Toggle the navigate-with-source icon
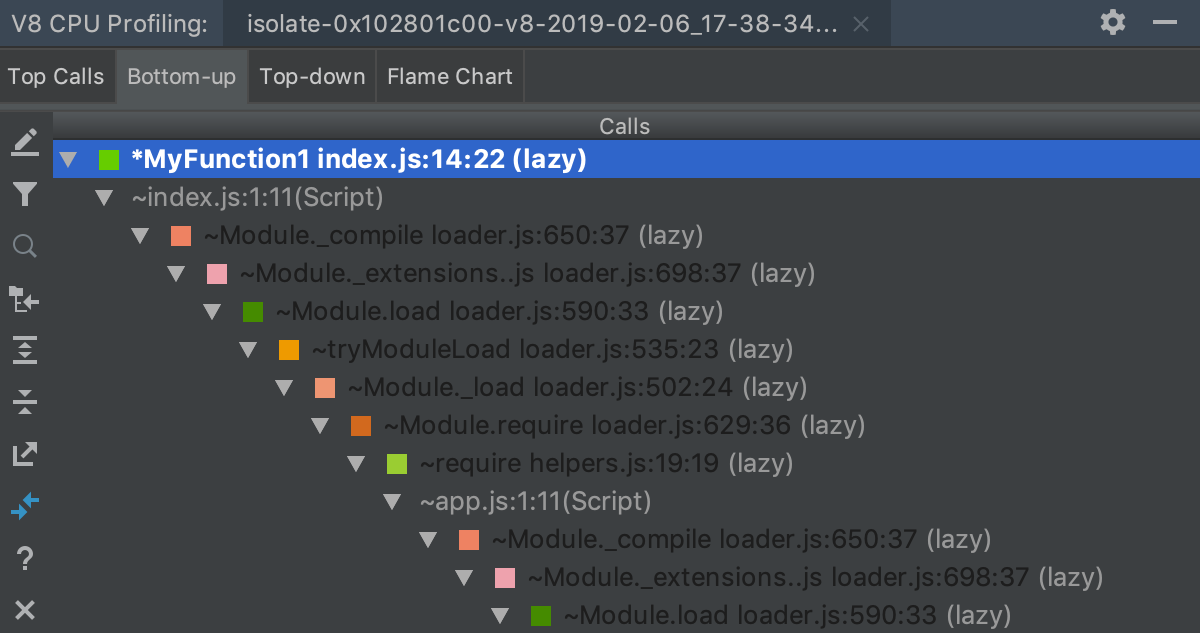 [25, 507]
